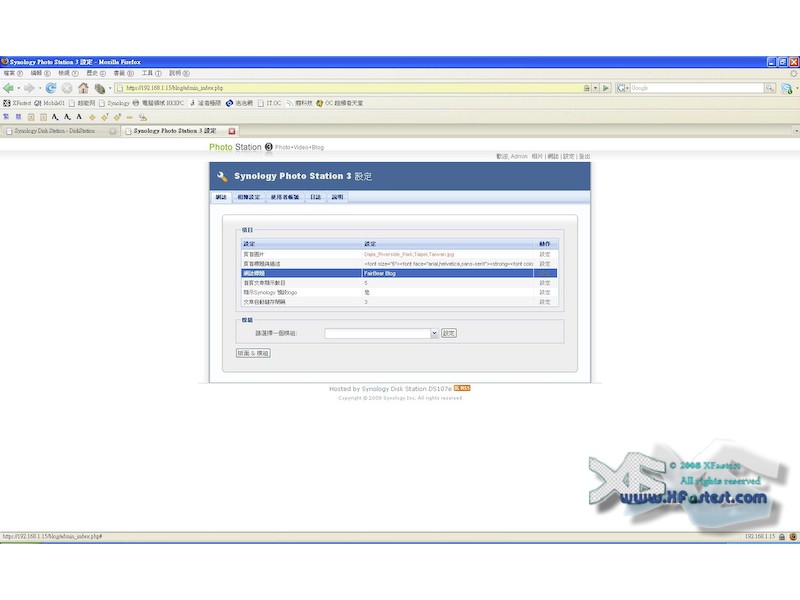Open the 編輯 (Edit) menu
The height and width of the screenshot is (600, 800).
(x=40, y=73)
